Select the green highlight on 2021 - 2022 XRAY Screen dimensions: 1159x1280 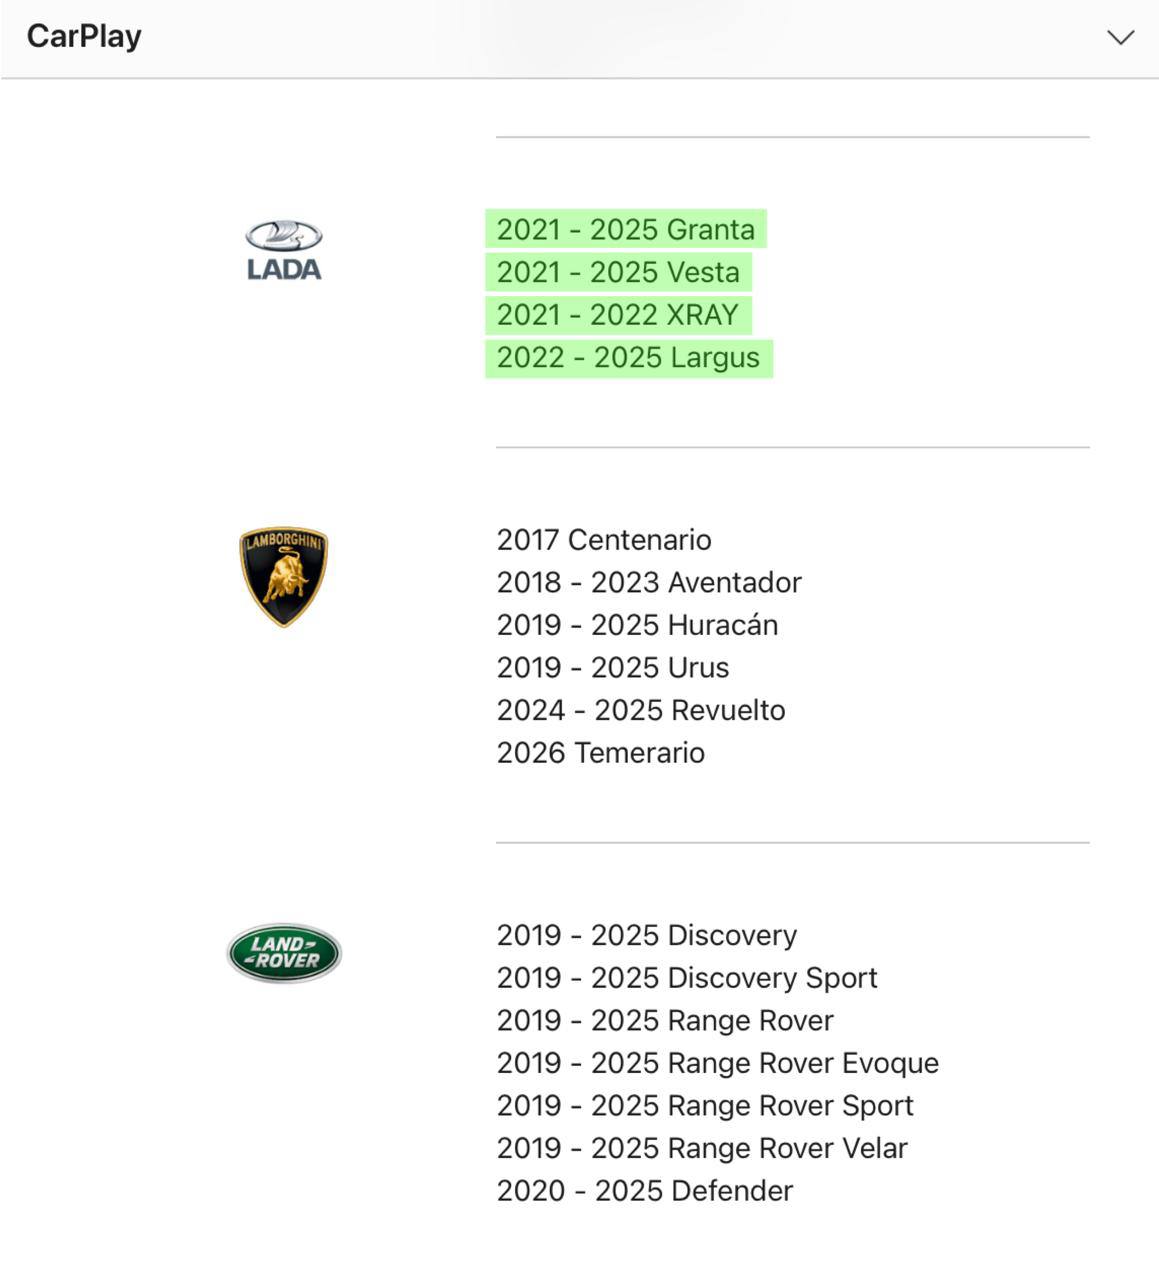pos(618,314)
